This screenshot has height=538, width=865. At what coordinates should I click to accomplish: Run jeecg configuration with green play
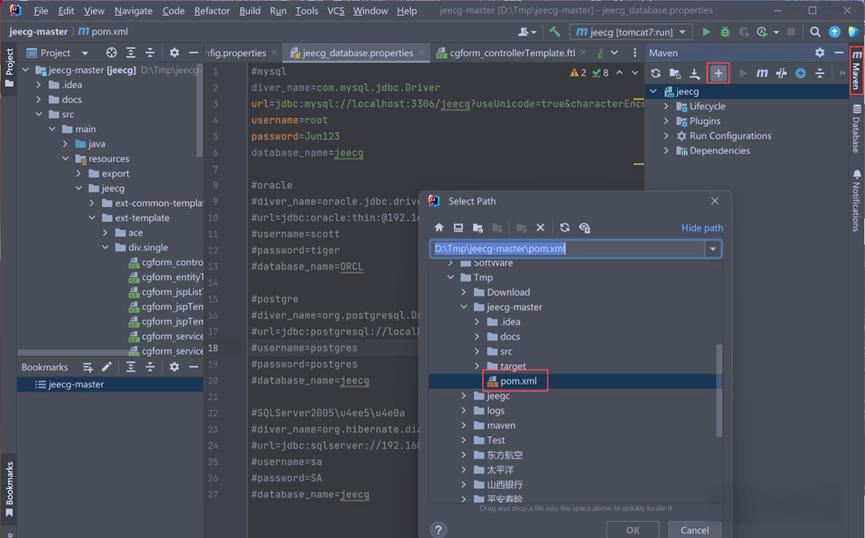tap(706, 32)
